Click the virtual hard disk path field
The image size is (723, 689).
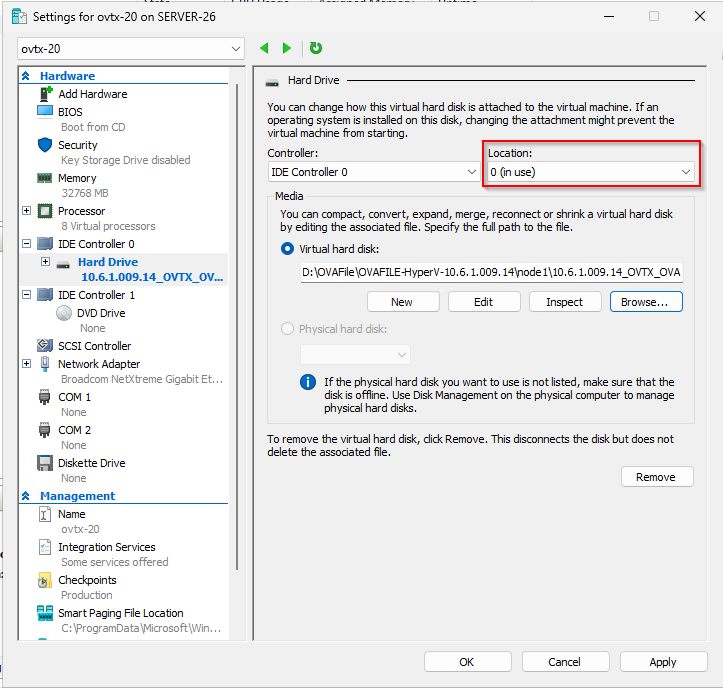(x=492, y=272)
